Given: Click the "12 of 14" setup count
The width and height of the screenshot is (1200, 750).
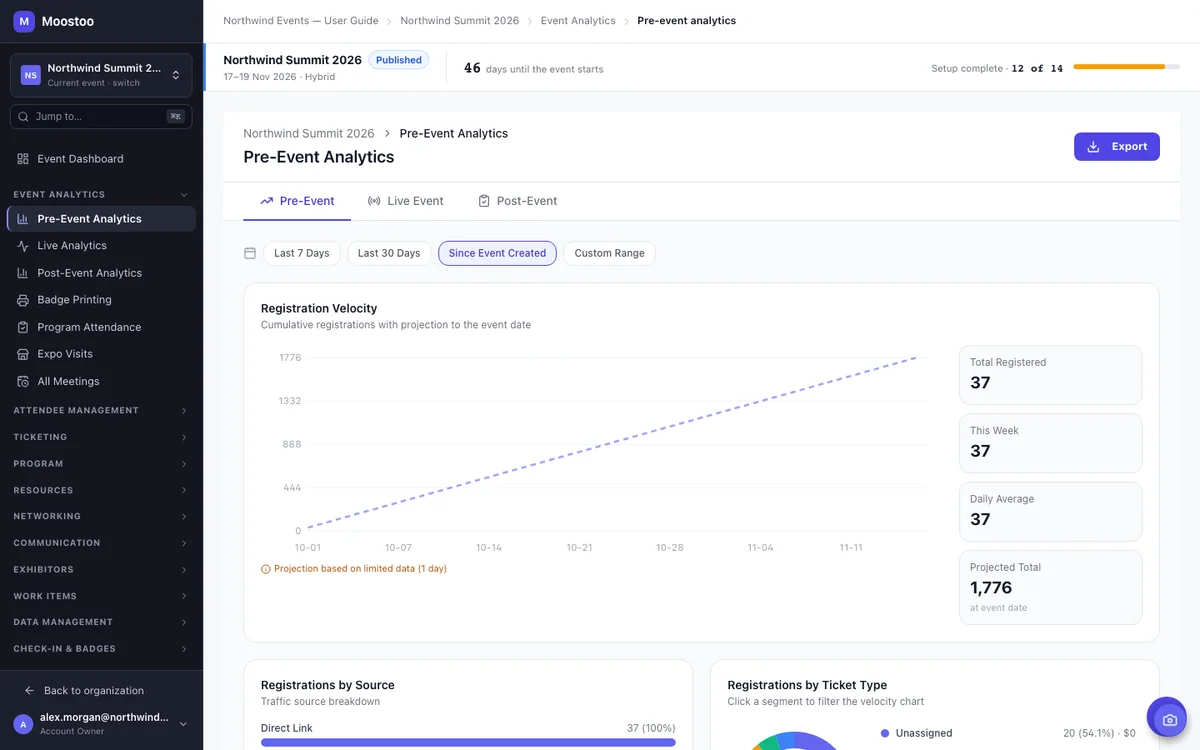Looking at the screenshot, I should pyautogui.click(x=1037, y=69).
